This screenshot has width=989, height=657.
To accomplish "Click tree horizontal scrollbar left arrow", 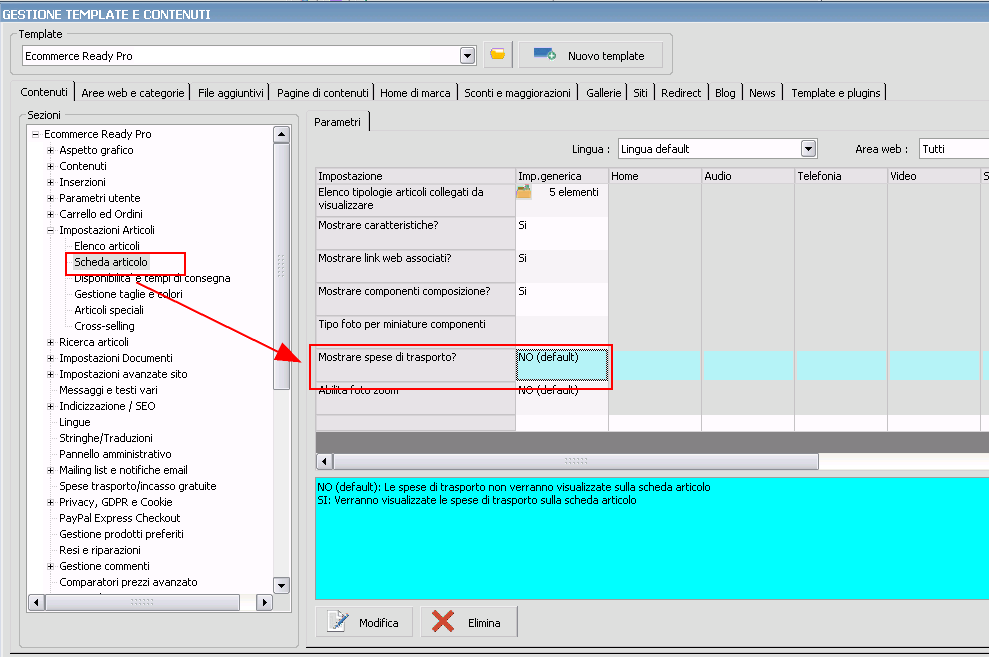I will click(36, 602).
